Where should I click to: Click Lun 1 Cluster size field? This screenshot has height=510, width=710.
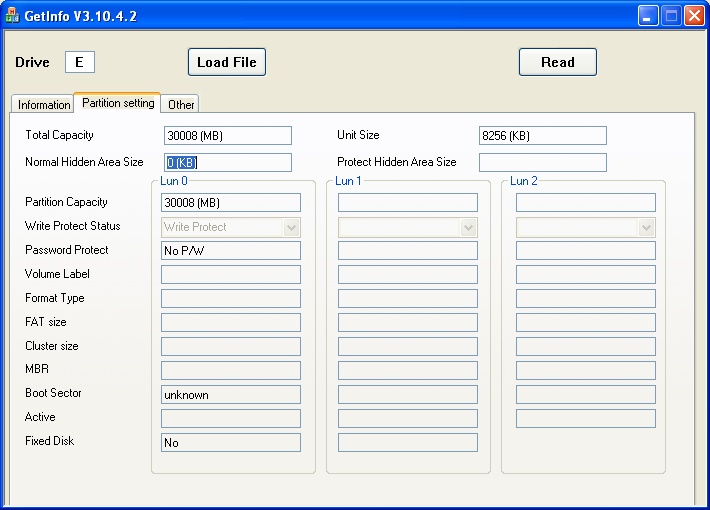[x=408, y=346]
